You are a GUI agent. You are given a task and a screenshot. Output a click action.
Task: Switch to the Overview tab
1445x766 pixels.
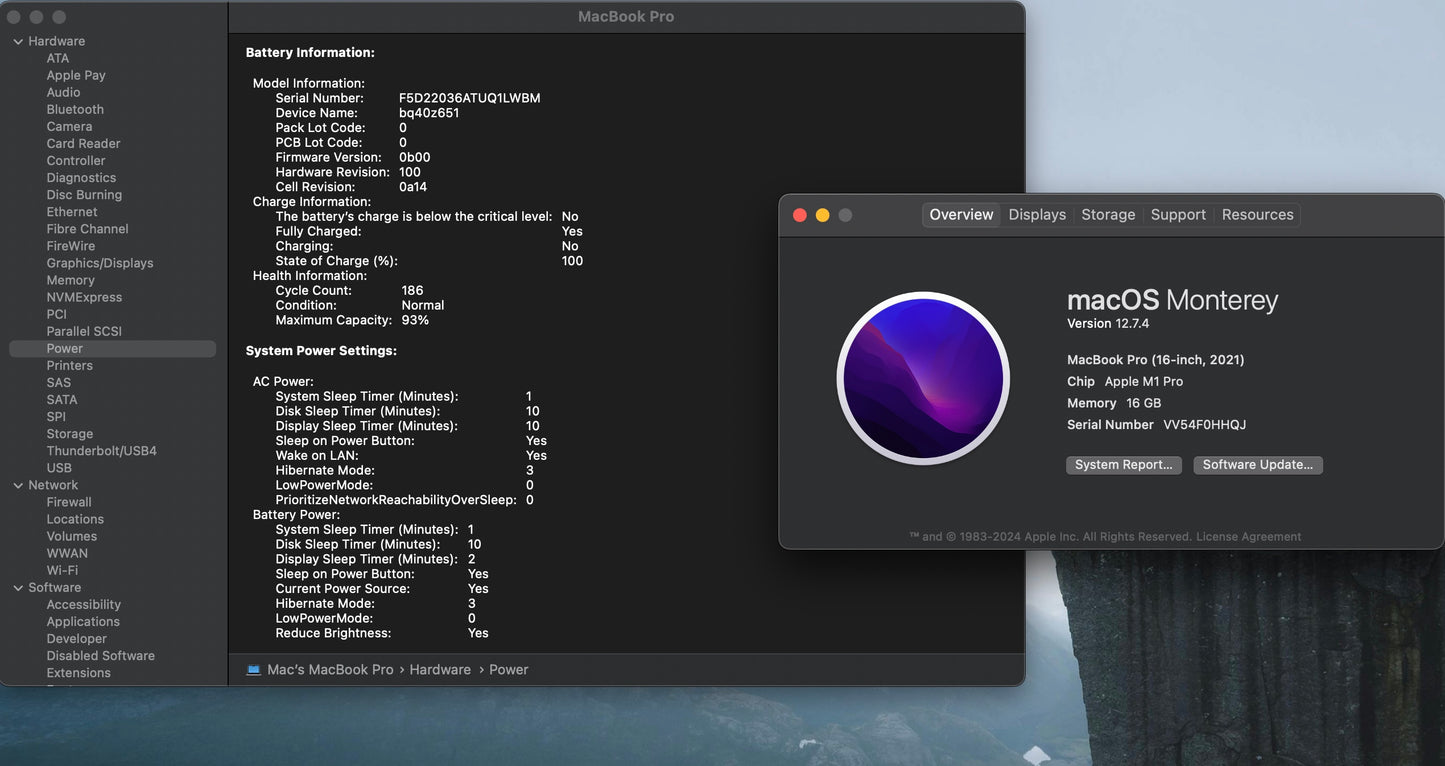point(961,214)
